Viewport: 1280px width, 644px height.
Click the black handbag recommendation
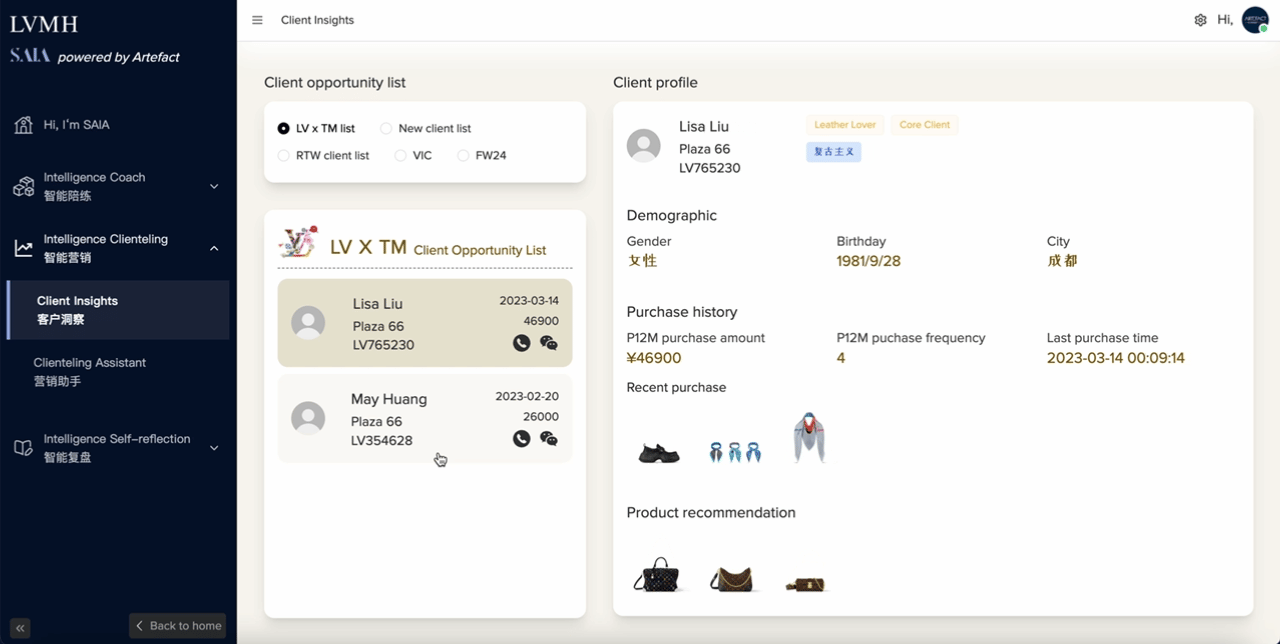[657, 575]
